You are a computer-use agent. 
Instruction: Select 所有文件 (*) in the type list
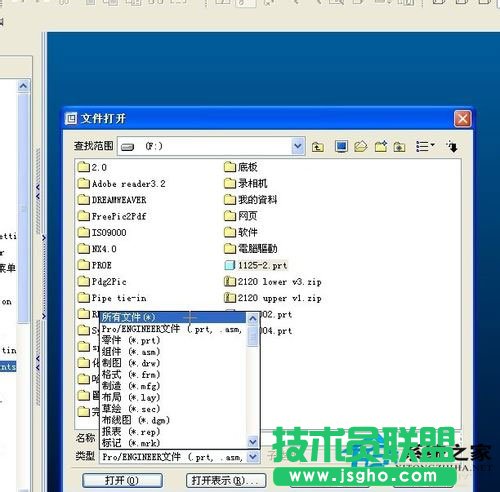tap(173, 317)
